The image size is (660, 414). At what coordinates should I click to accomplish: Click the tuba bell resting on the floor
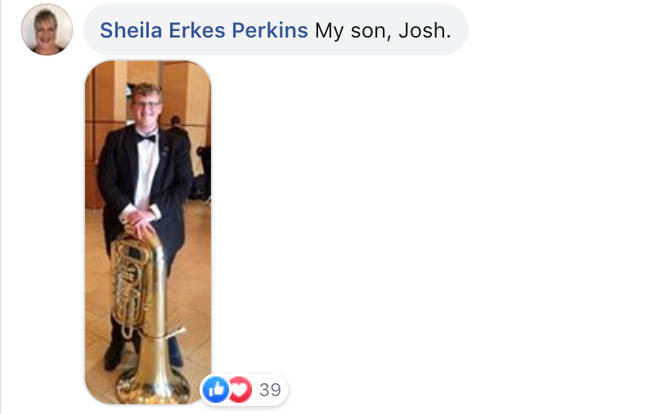pos(152,385)
